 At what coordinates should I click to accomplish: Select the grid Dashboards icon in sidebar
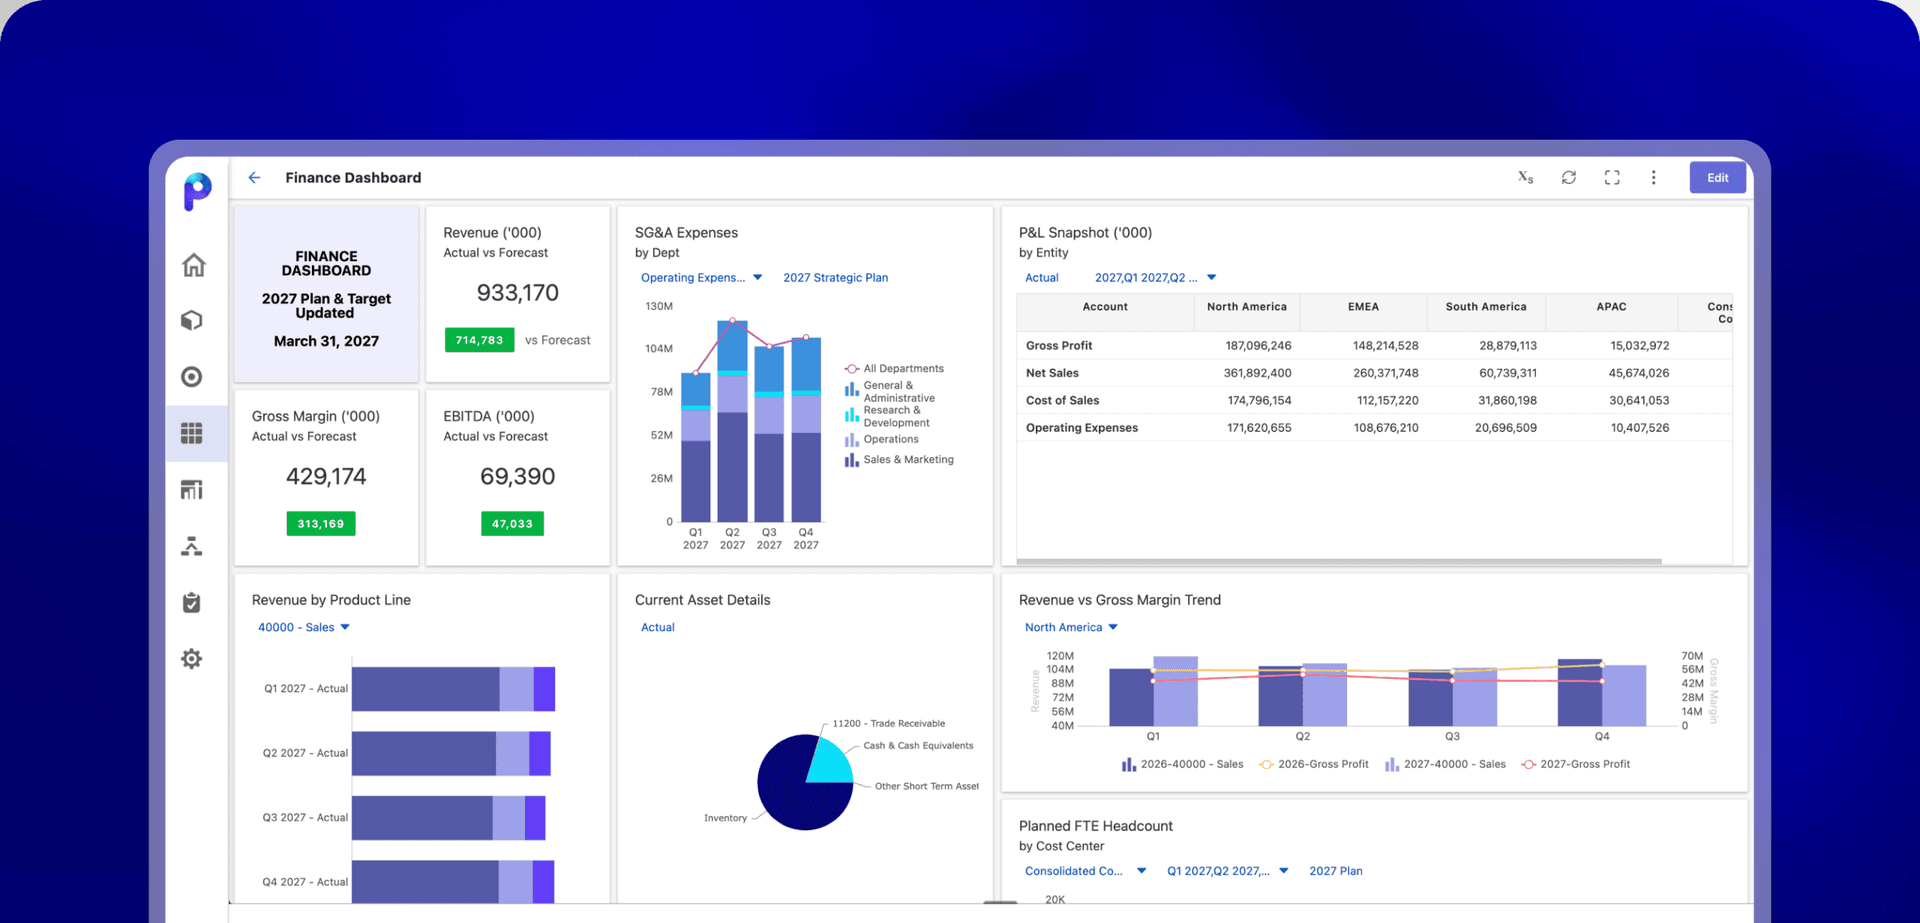click(192, 433)
